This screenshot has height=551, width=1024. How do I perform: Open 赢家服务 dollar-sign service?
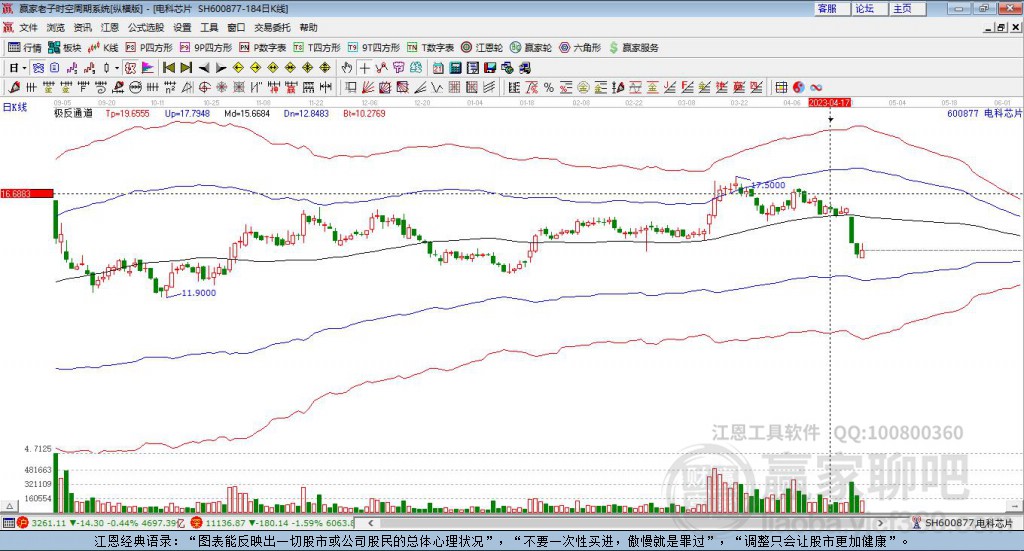click(633, 48)
